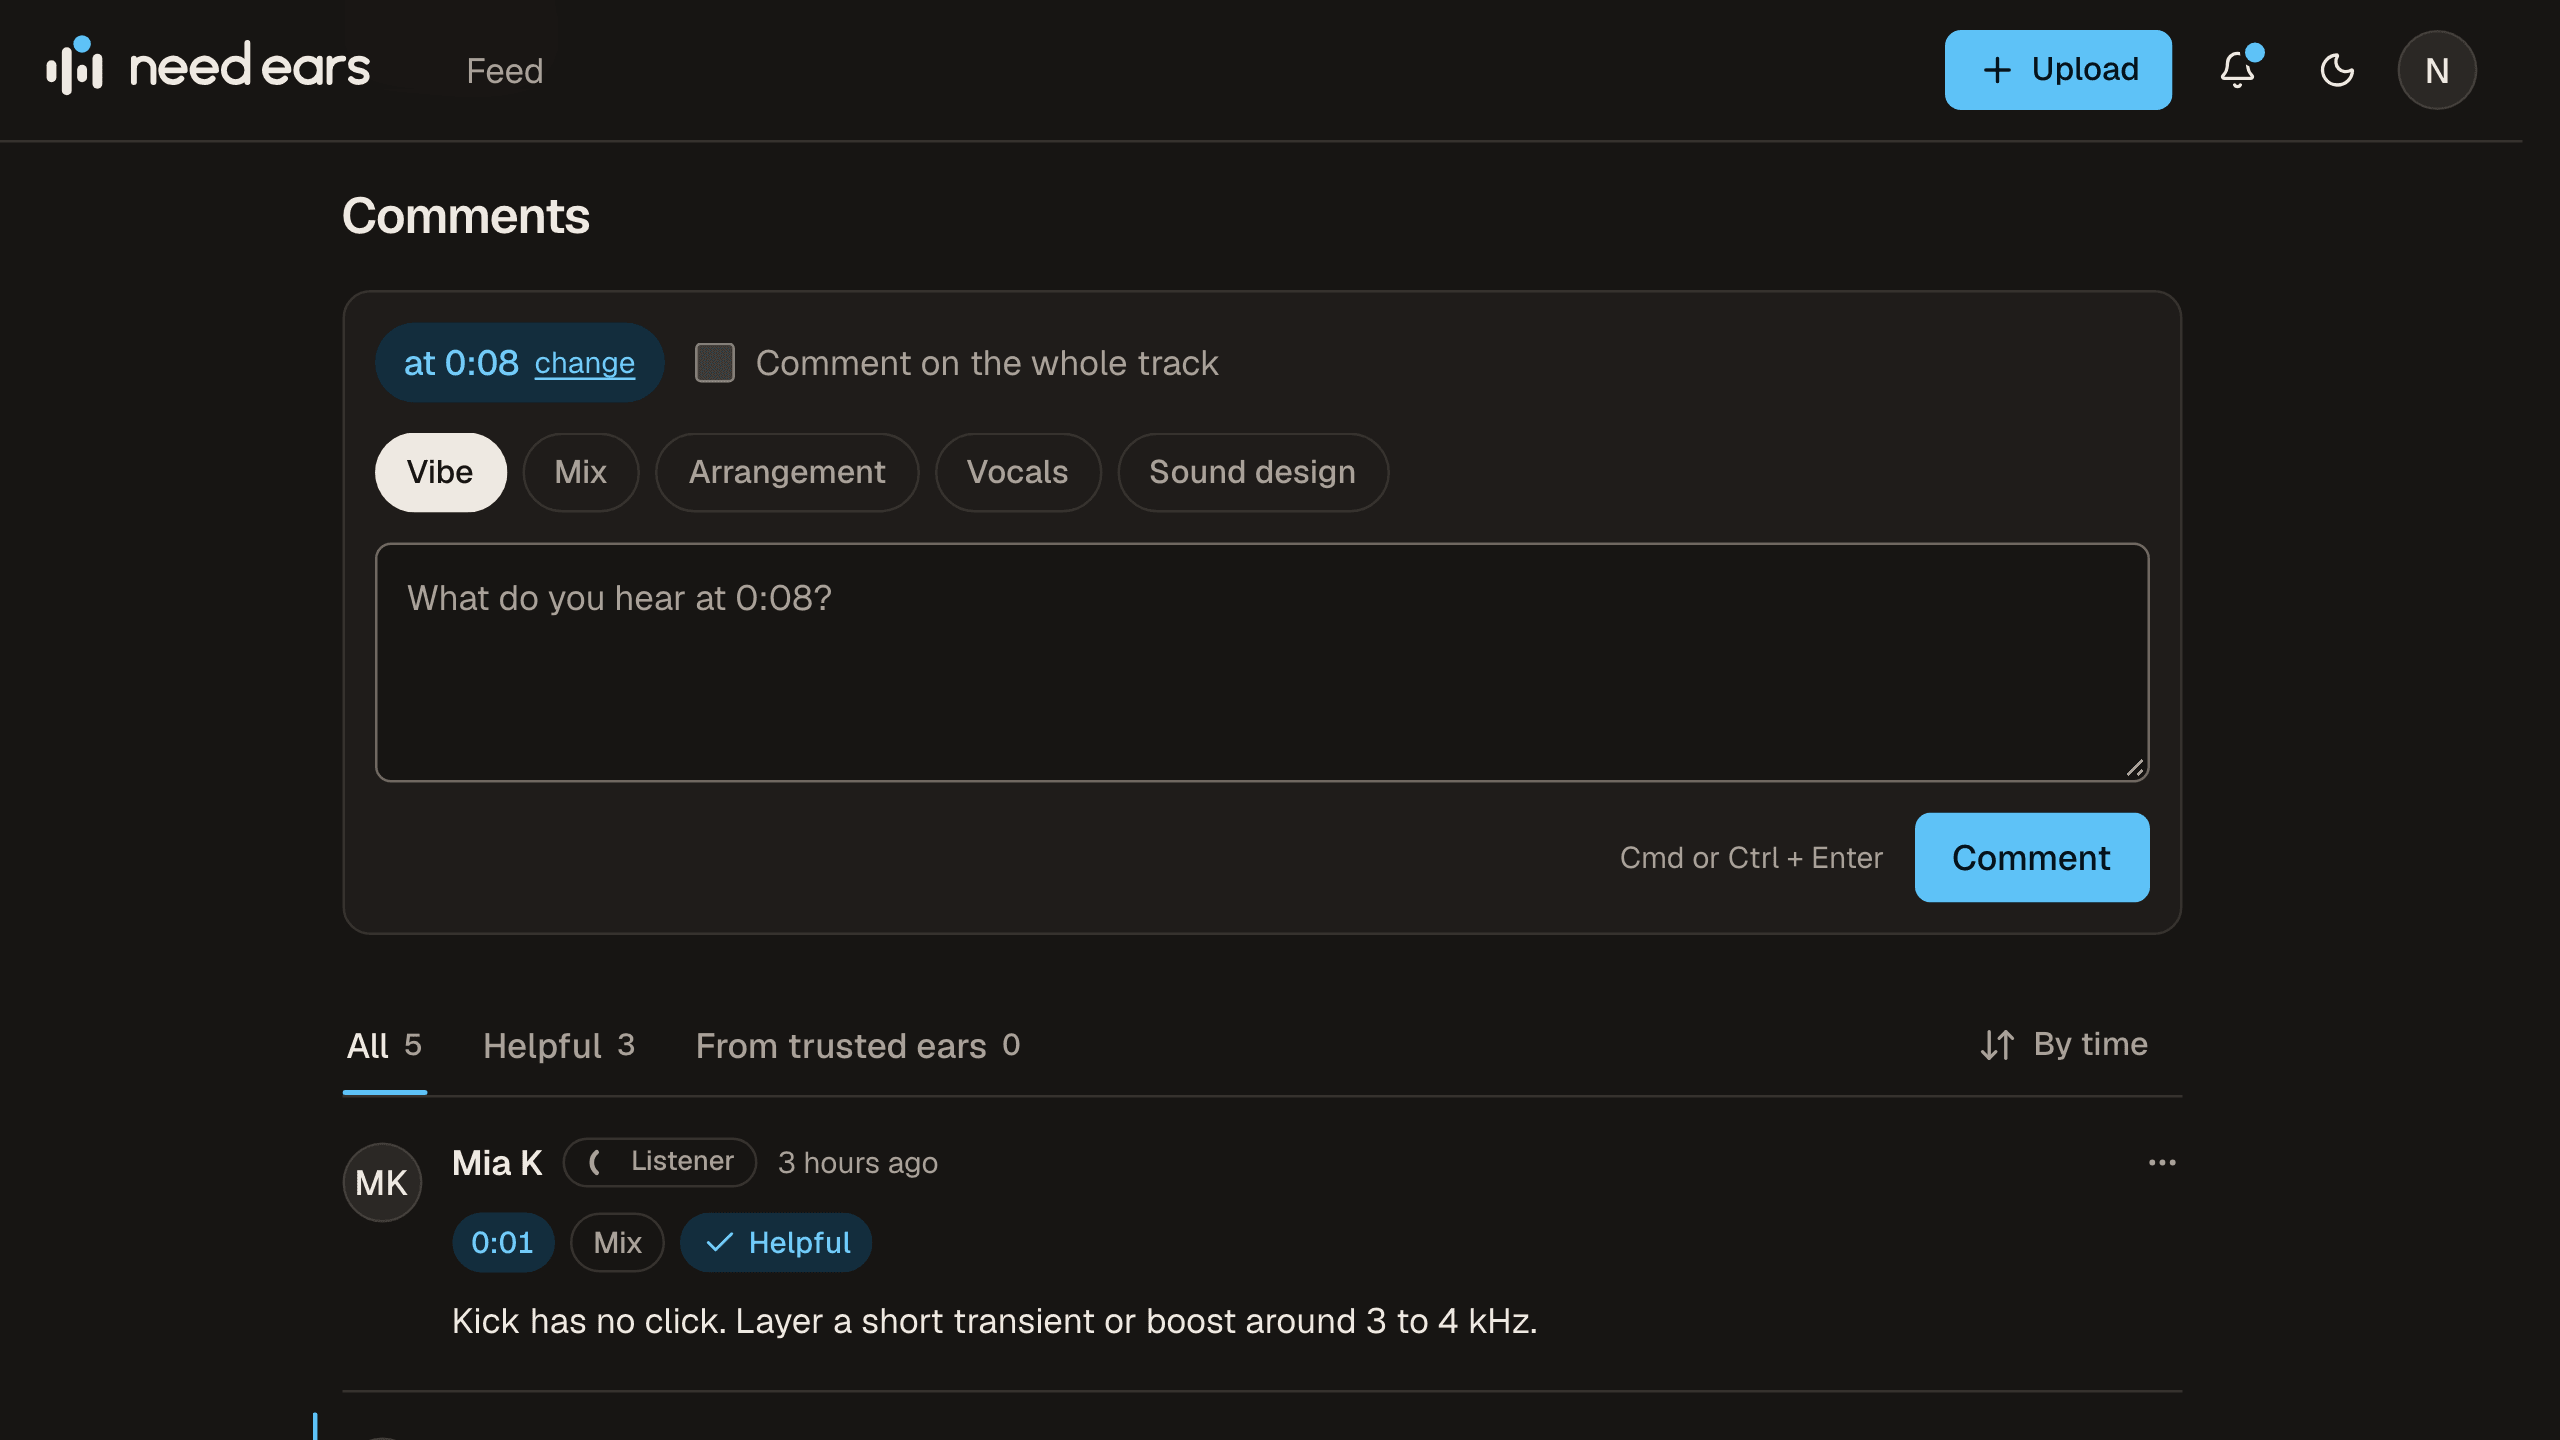Click the textarea resize handle

click(2135, 767)
